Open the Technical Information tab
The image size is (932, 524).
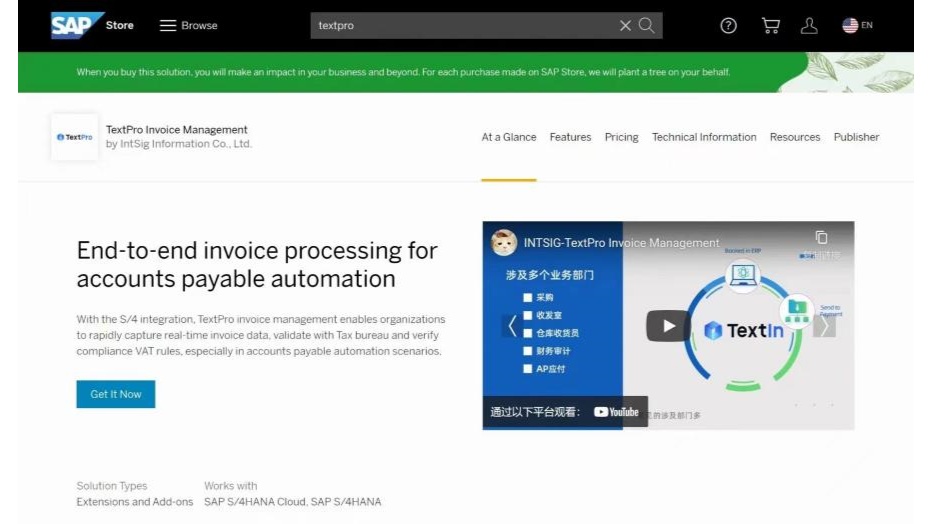pos(704,137)
